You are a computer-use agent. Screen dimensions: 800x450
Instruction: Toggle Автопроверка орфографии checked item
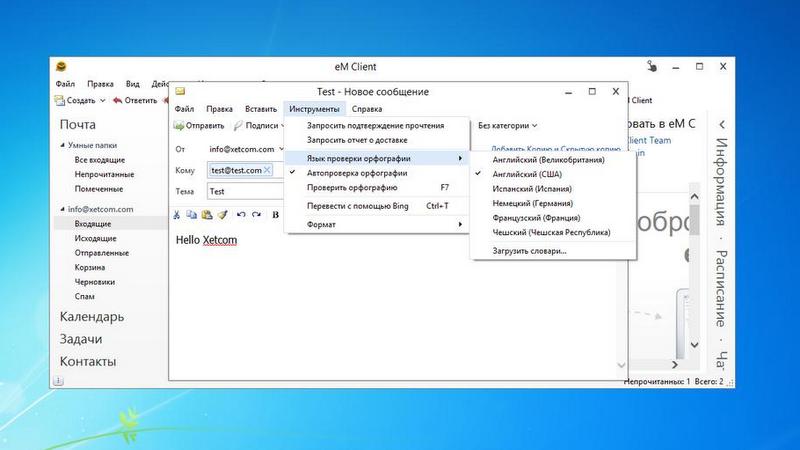point(377,173)
